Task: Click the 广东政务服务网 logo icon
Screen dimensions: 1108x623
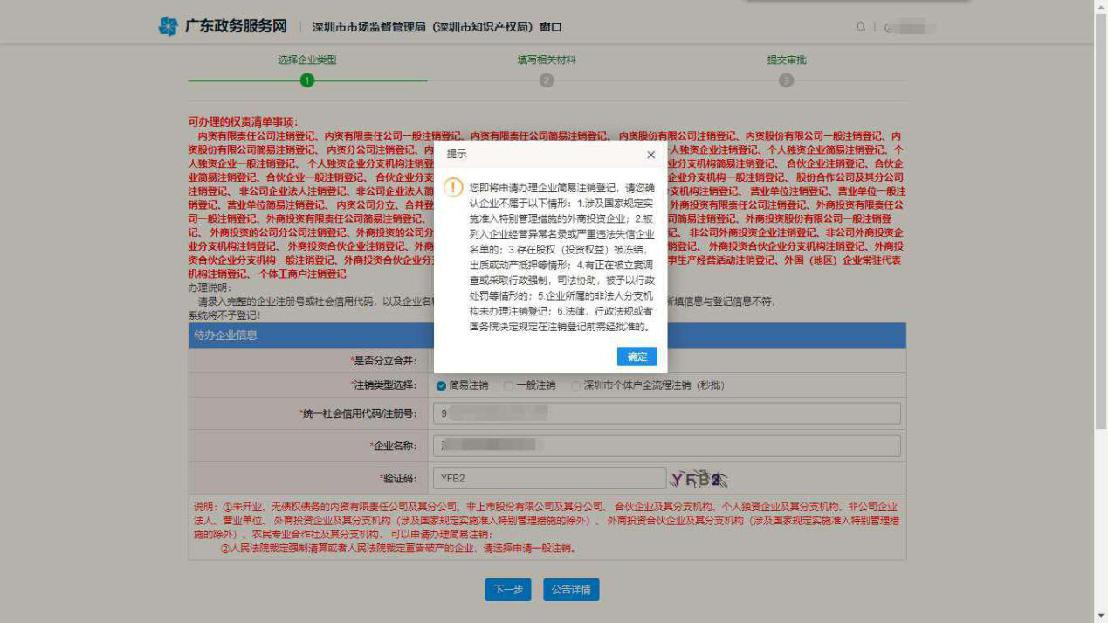Action: click(168, 27)
